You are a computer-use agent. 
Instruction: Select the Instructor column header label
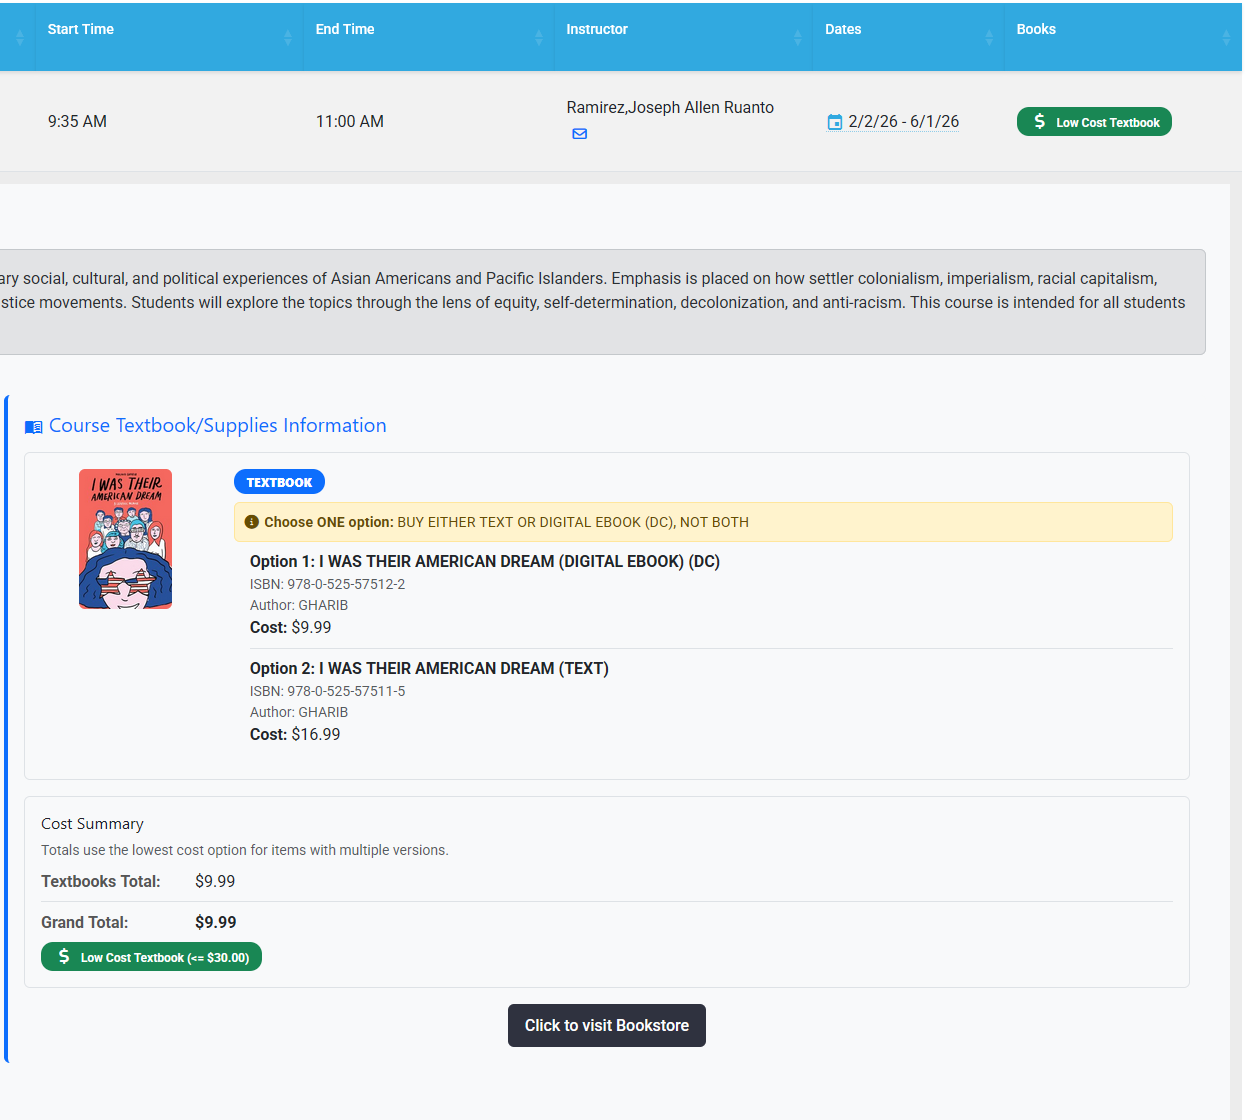(597, 29)
